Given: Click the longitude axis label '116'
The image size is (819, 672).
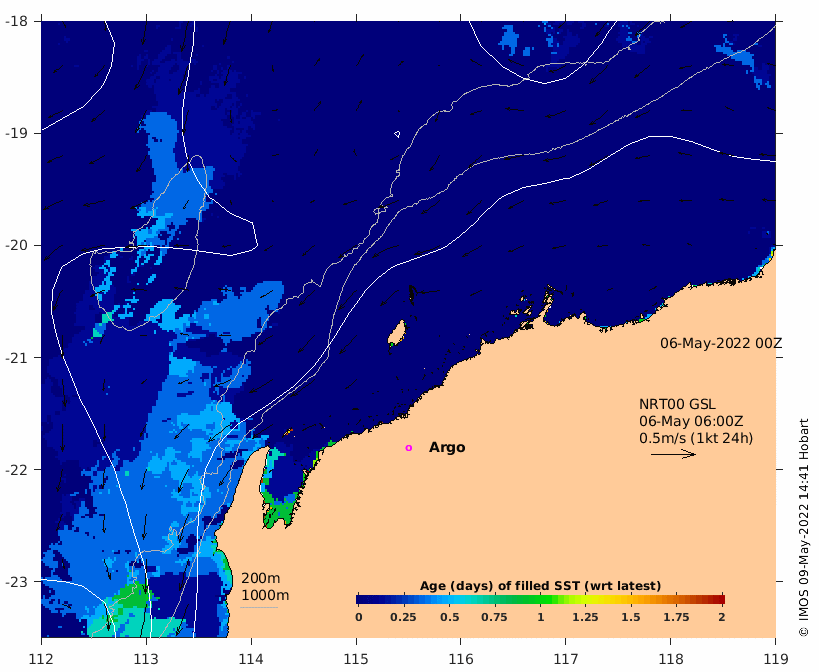Looking at the screenshot, I should (x=461, y=659).
